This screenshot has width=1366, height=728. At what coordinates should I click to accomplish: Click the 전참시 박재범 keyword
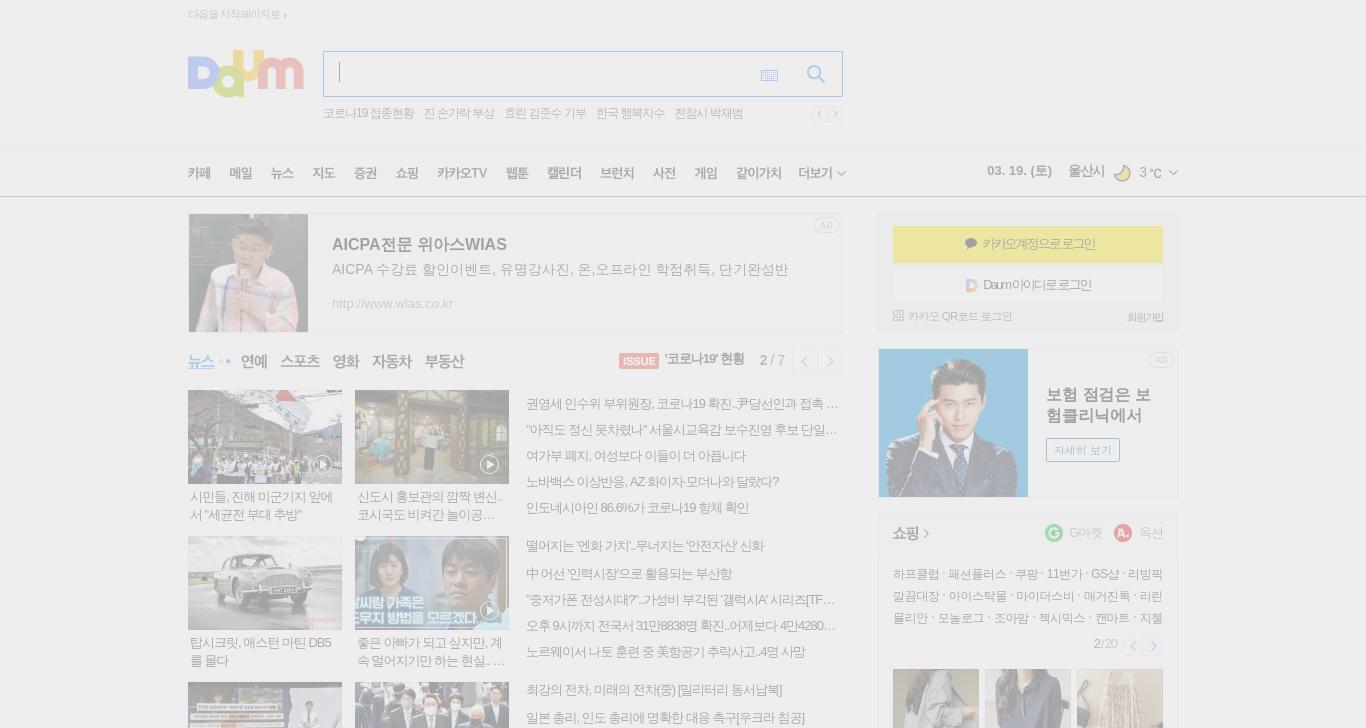tap(708, 114)
